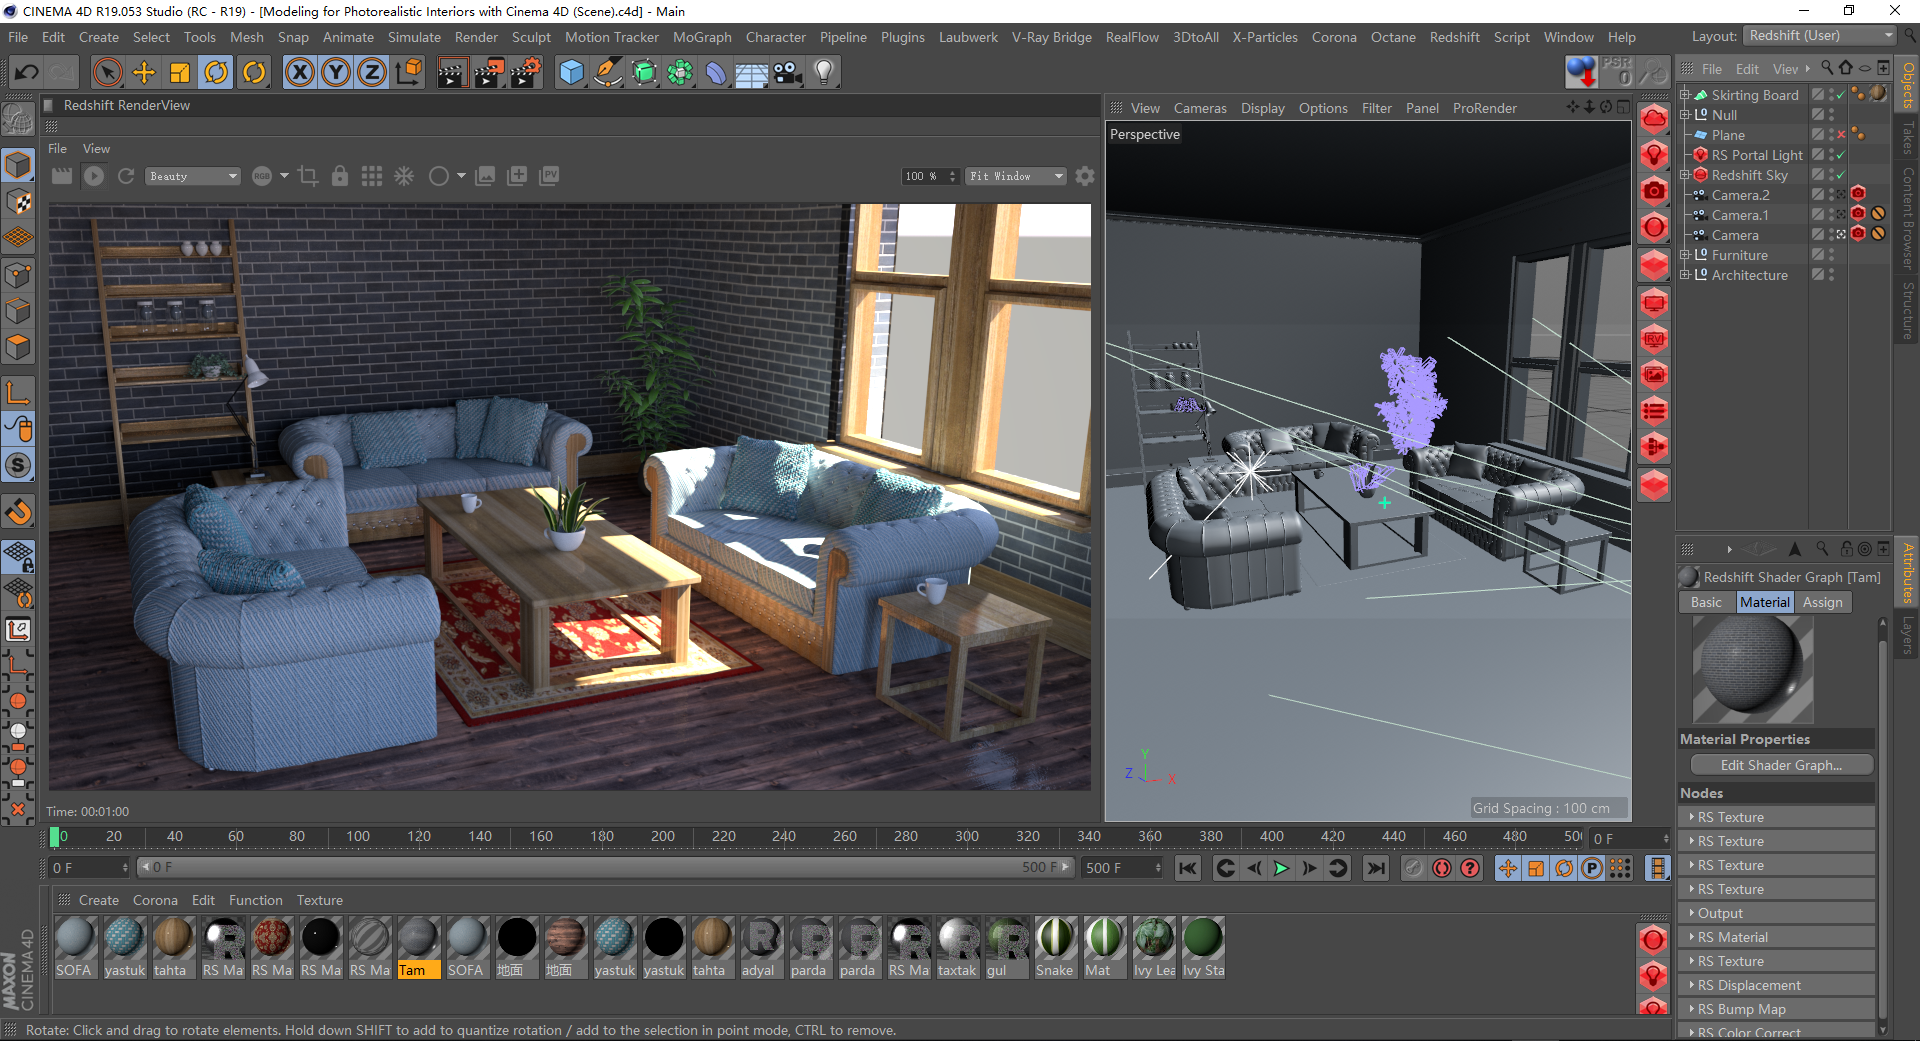Click the visibility dots beside Furniture
The width and height of the screenshot is (1920, 1041).
click(1831, 254)
